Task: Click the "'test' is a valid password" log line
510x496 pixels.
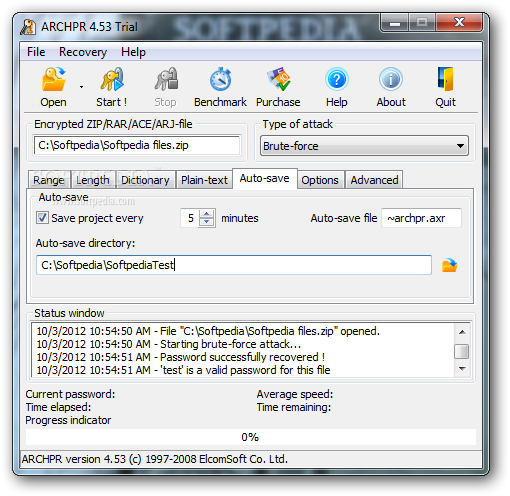Action: click(183, 370)
